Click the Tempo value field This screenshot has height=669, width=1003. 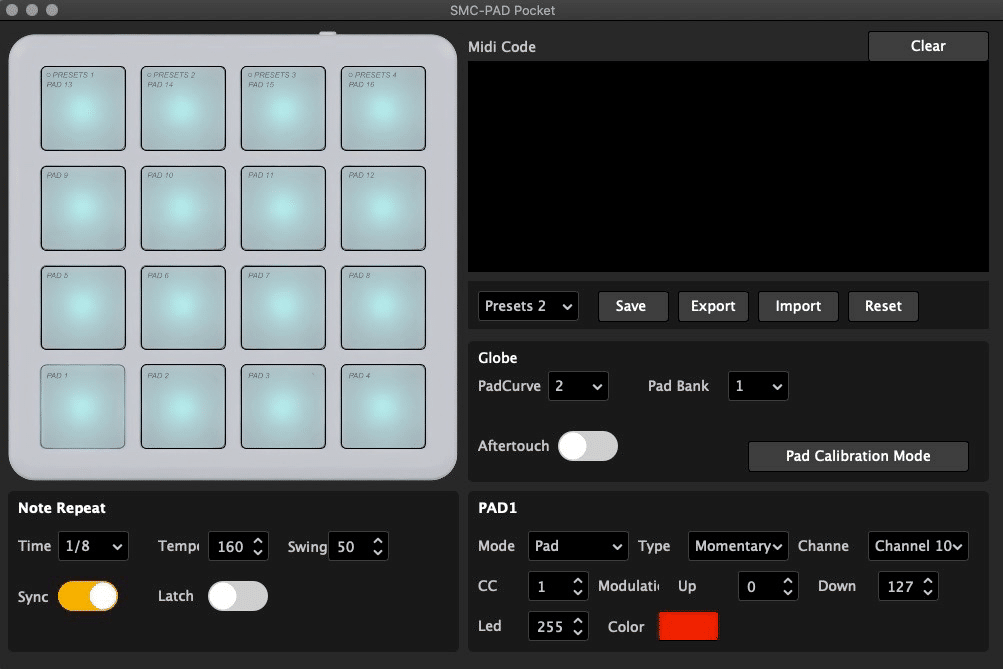tap(230, 546)
